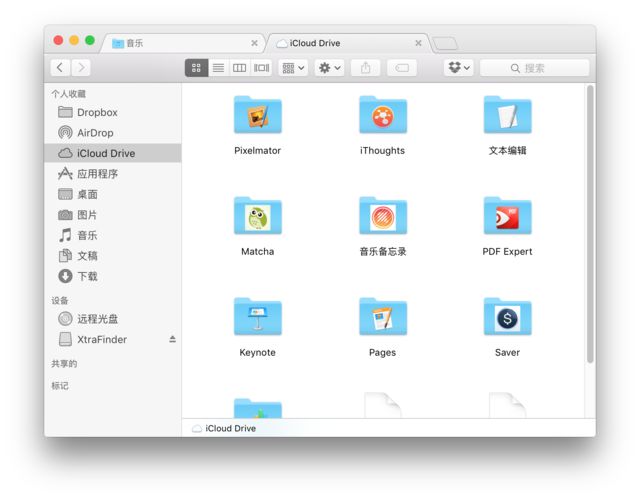Open the 文本编辑 folder
This screenshot has width=640, height=500.
click(507, 115)
